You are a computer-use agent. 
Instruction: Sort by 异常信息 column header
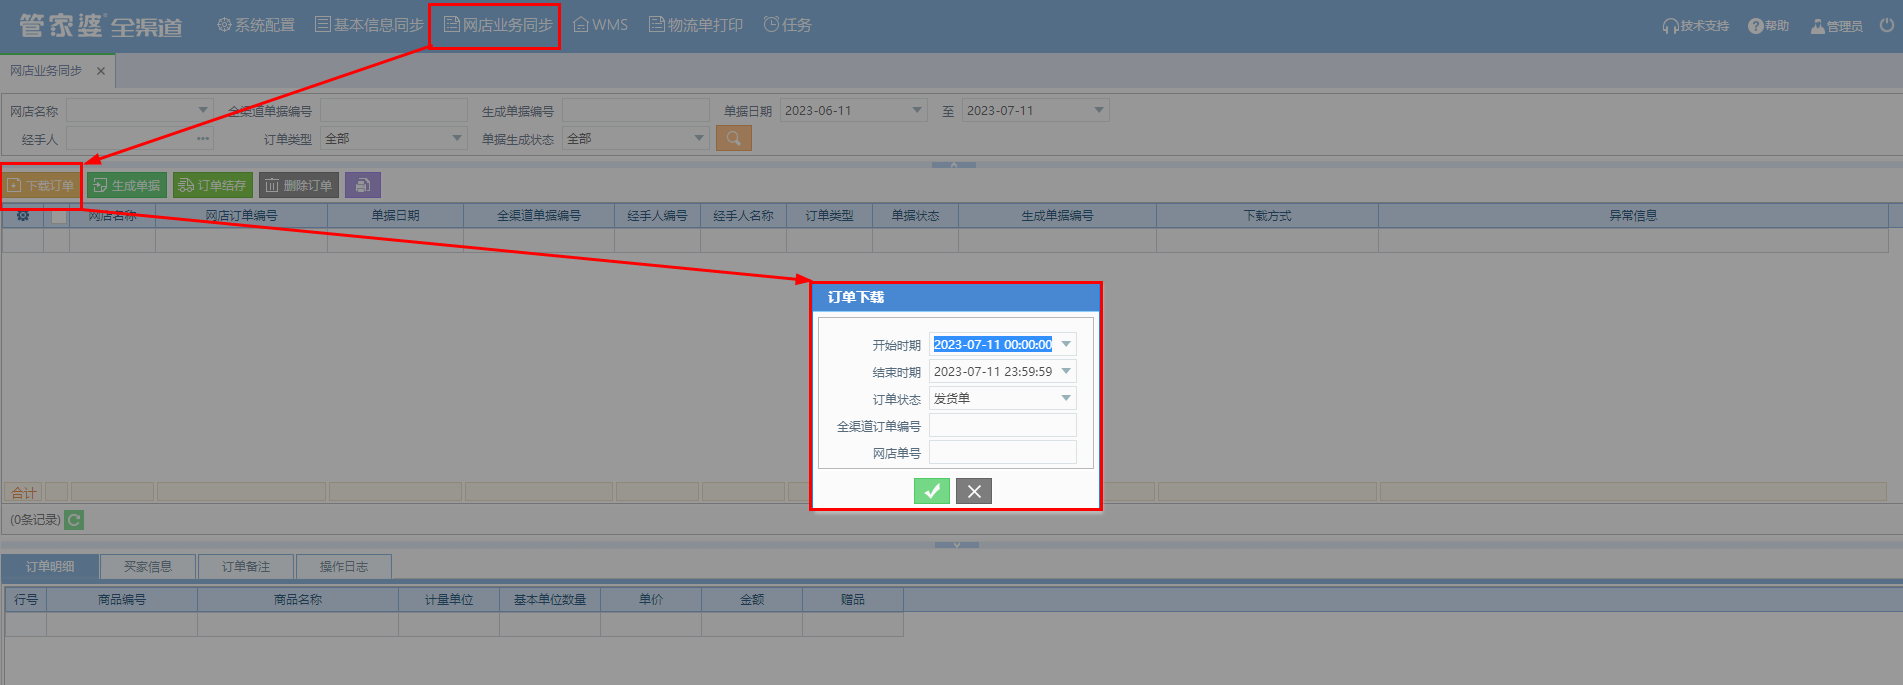(1633, 215)
